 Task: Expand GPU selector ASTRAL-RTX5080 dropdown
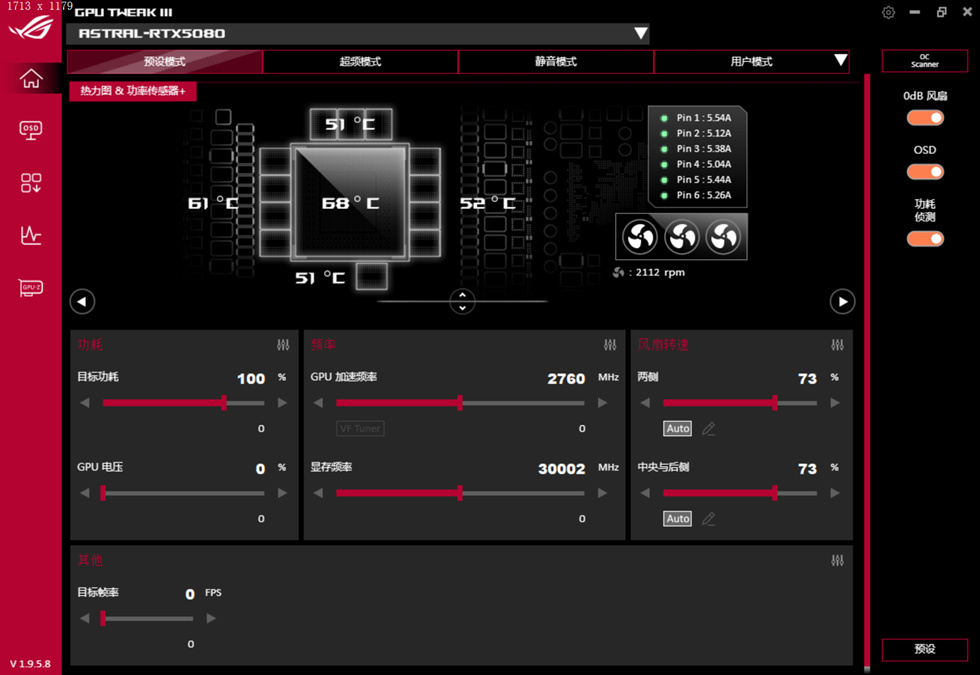[x=641, y=33]
